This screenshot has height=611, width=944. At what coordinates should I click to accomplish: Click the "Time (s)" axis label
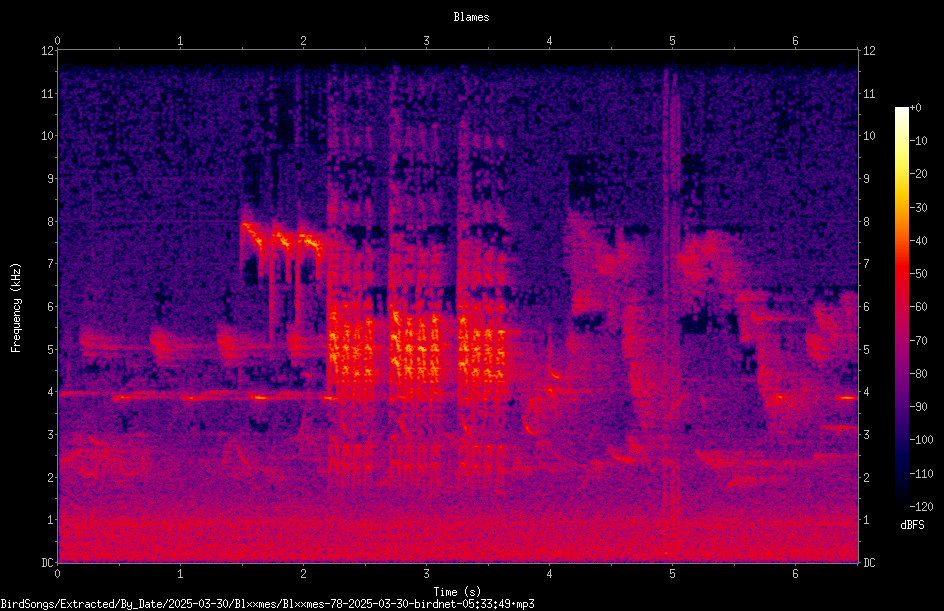tap(458, 592)
